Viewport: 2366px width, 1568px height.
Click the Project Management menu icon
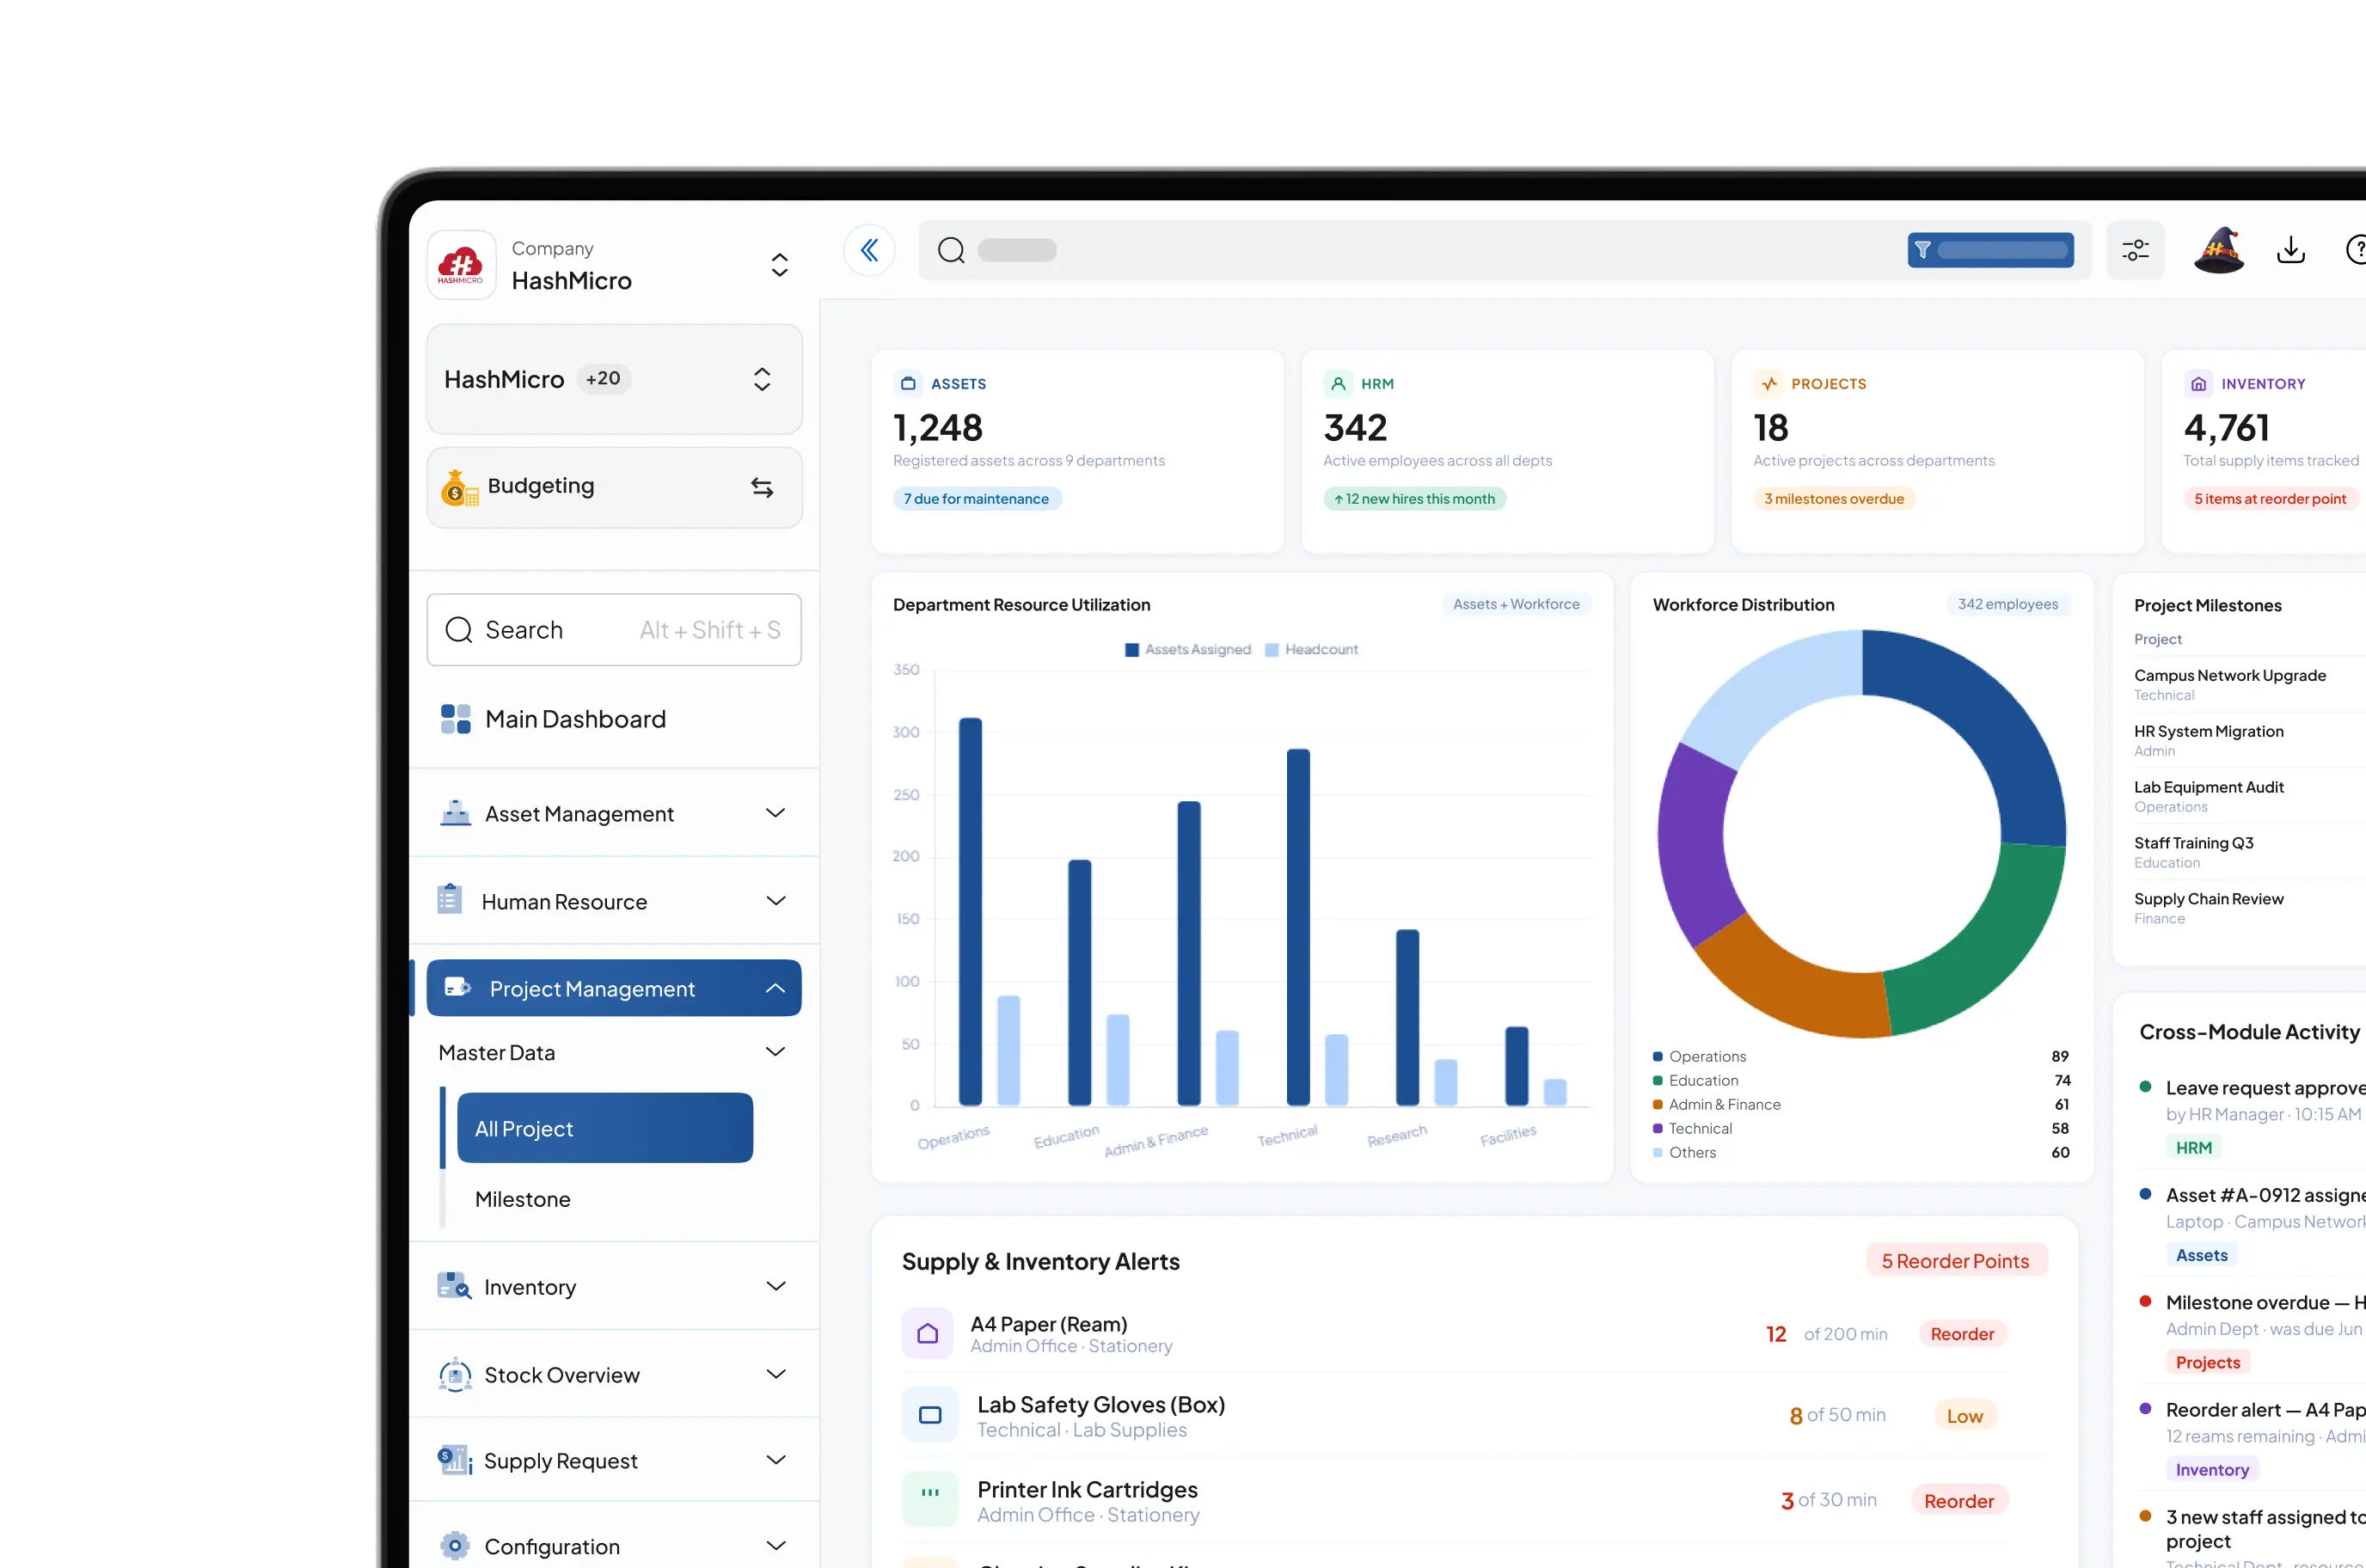[457, 988]
